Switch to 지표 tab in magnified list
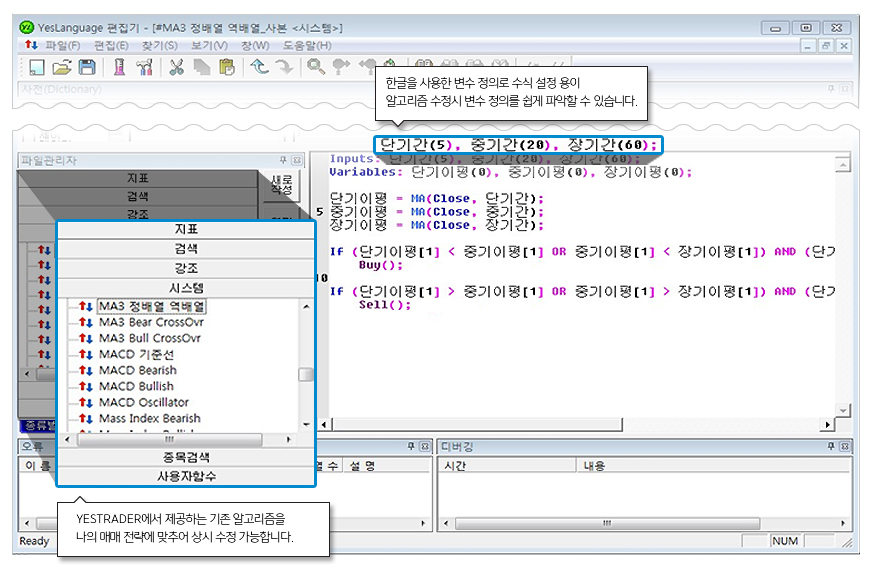This screenshot has height=580, width=871. click(186, 229)
